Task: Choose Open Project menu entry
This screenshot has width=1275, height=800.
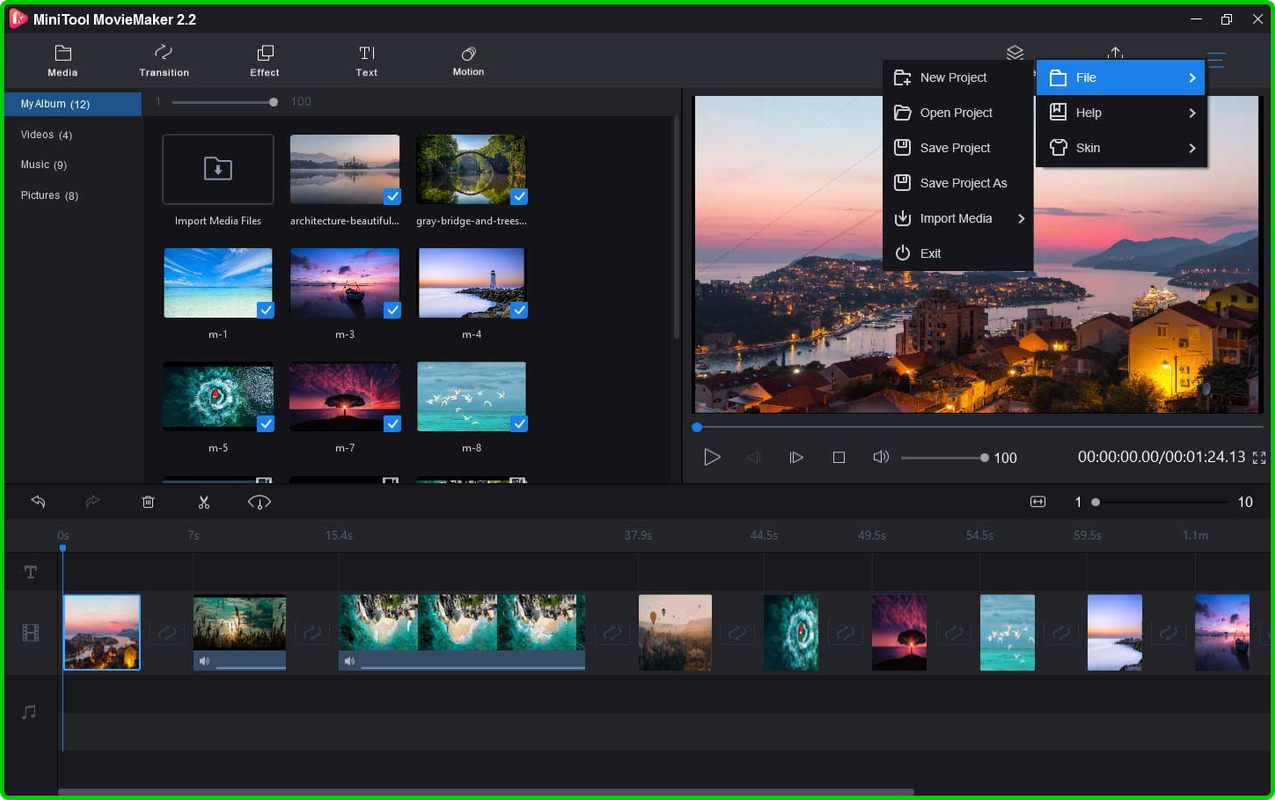Action: [x=958, y=113]
